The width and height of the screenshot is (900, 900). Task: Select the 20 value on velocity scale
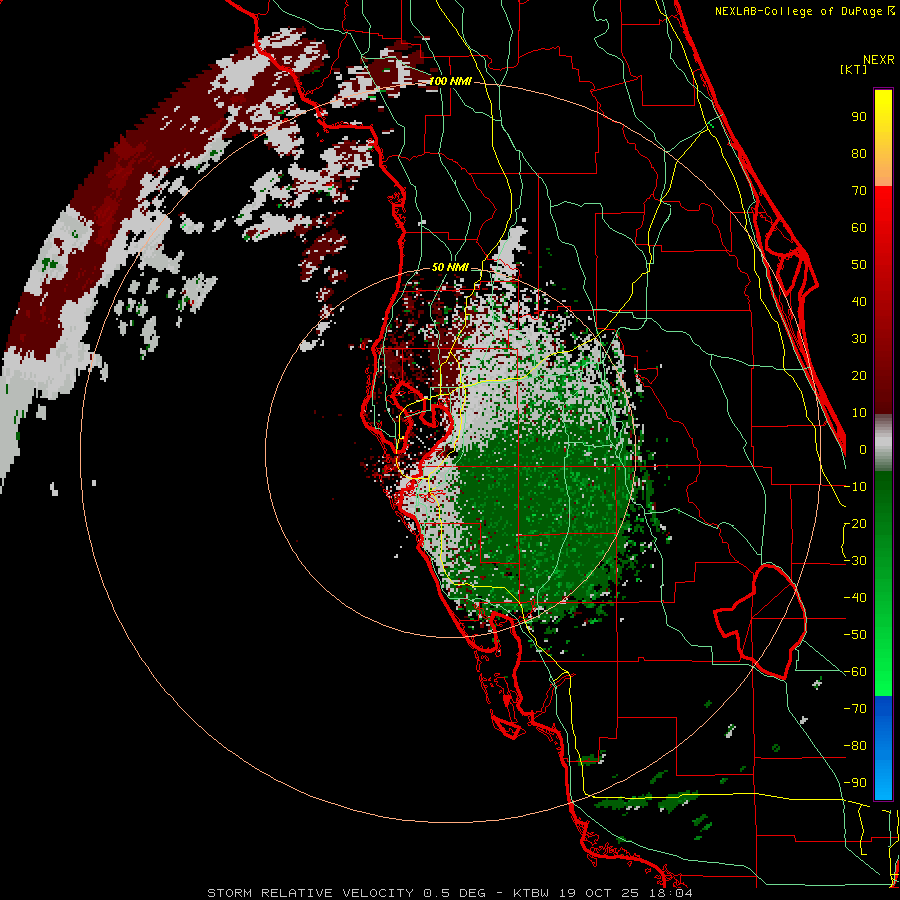(859, 376)
